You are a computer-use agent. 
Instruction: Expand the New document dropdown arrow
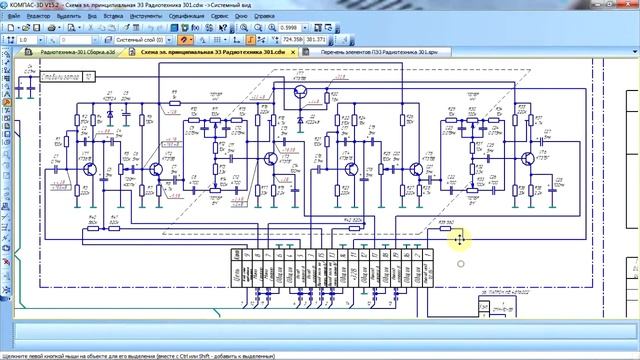pyautogui.click(x=18, y=28)
